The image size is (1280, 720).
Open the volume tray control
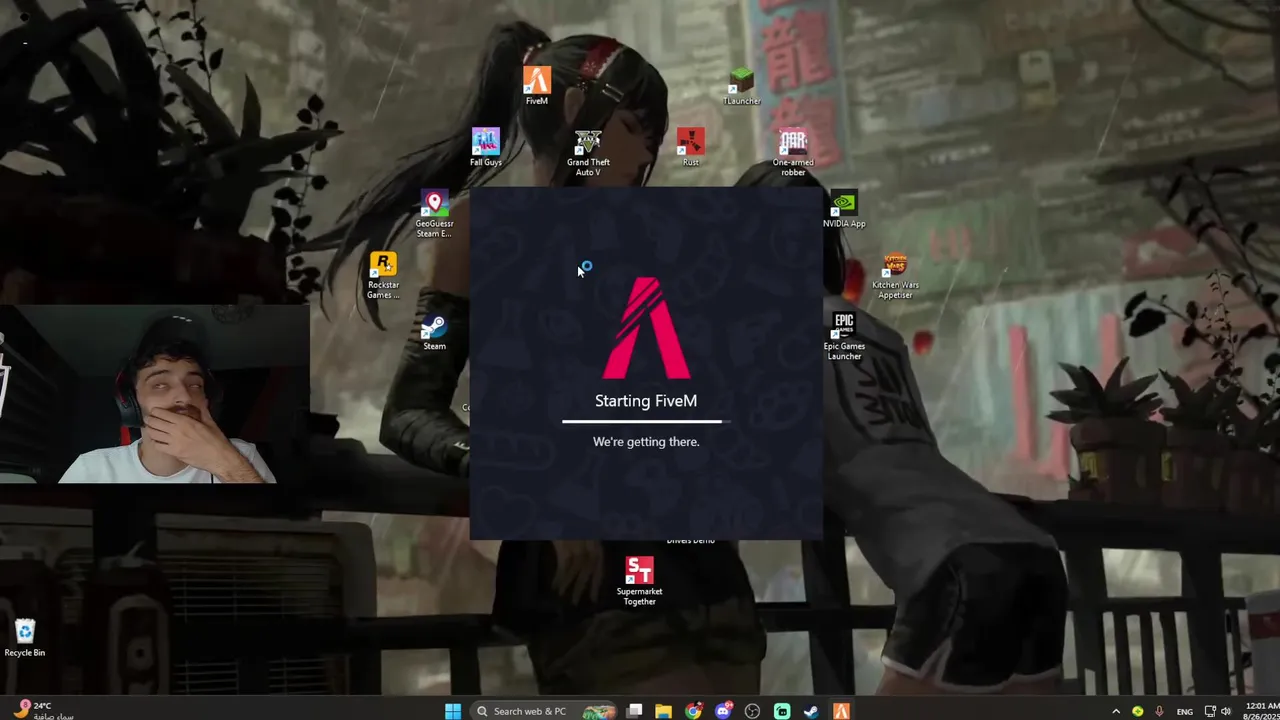(x=1226, y=711)
